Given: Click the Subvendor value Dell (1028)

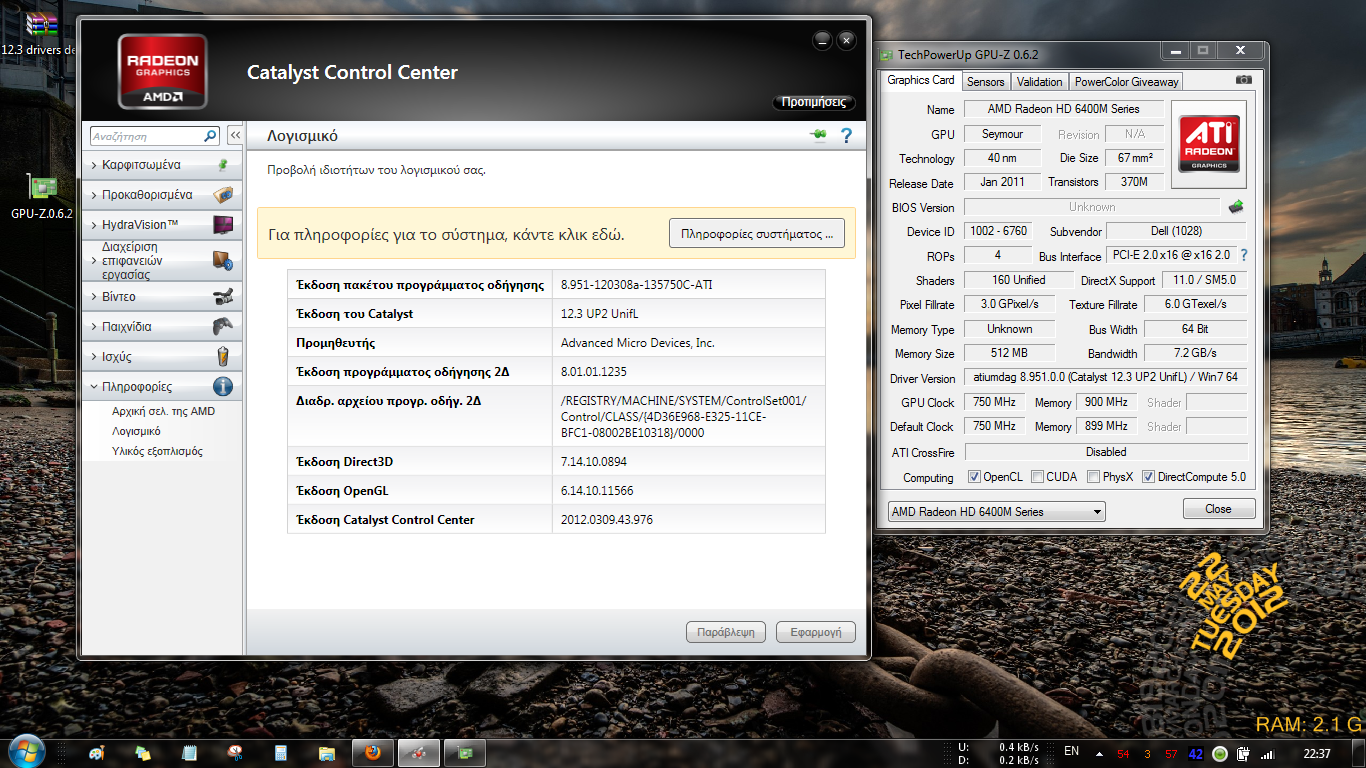Looking at the screenshot, I should click(x=1176, y=231).
